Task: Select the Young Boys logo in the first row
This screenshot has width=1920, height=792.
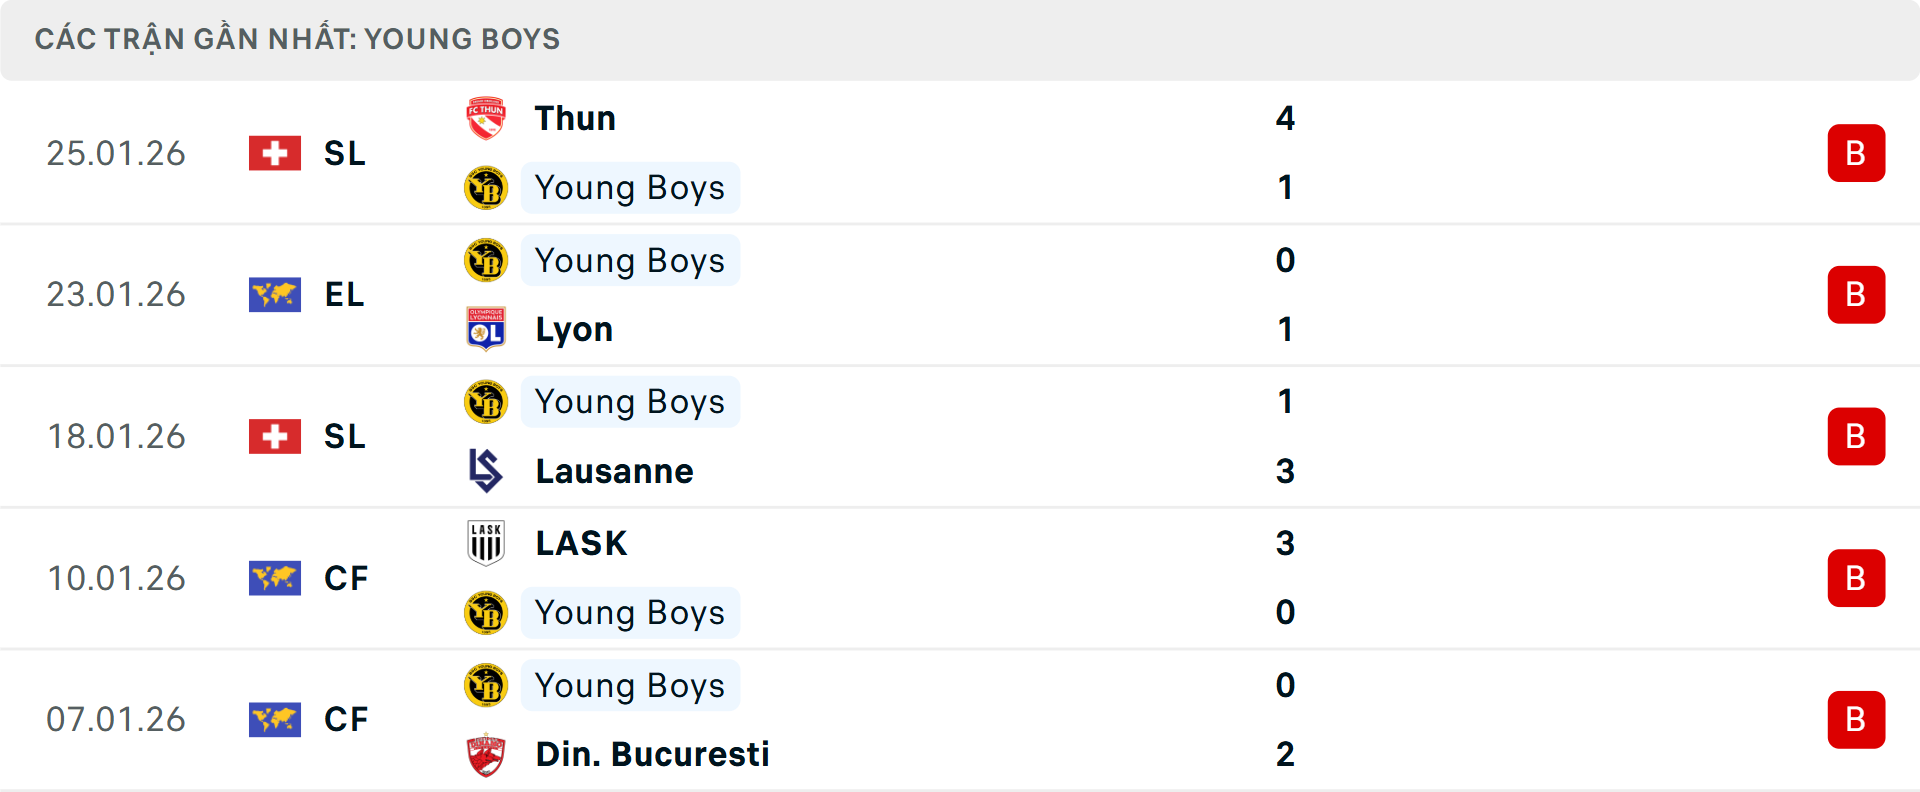Action: pyautogui.click(x=486, y=188)
